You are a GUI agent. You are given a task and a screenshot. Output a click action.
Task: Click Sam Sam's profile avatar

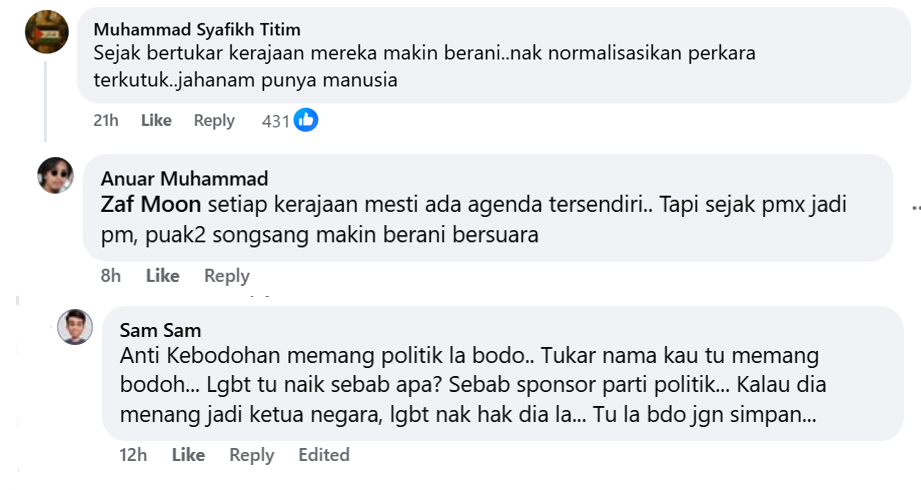pyautogui.click(x=75, y=327)
